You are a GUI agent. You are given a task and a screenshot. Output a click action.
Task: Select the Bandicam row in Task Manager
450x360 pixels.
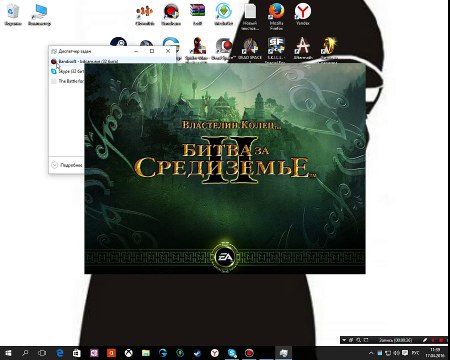(113, 61)
